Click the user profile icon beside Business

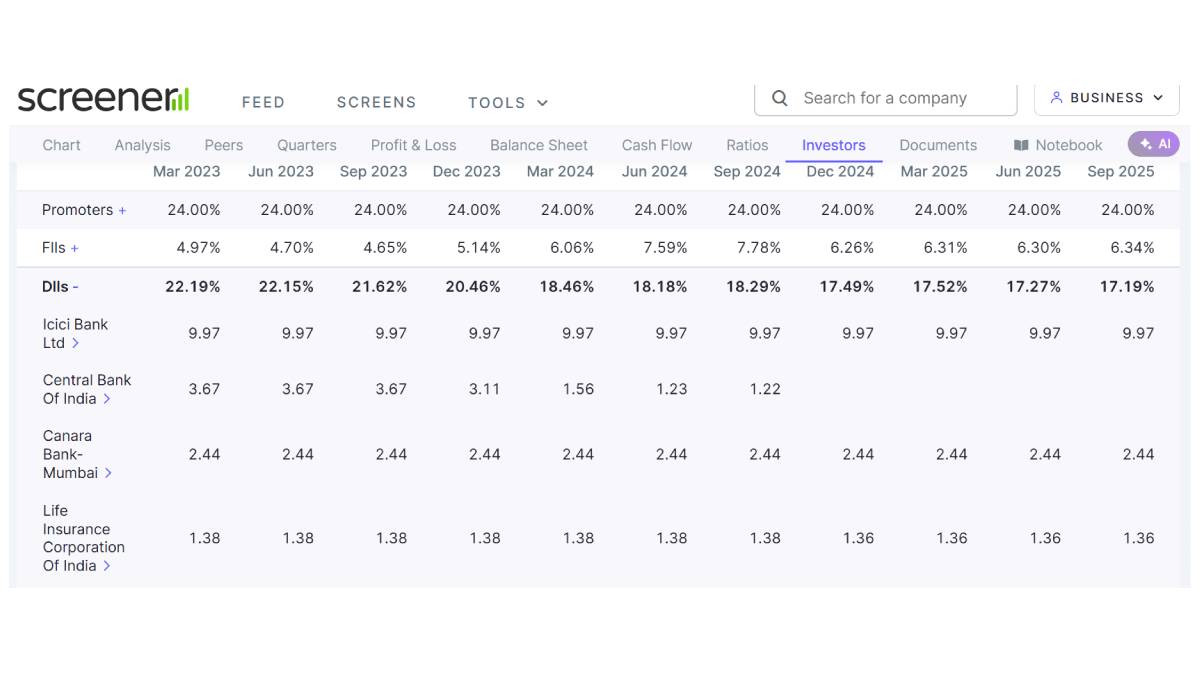click(x=1056, y=98)
